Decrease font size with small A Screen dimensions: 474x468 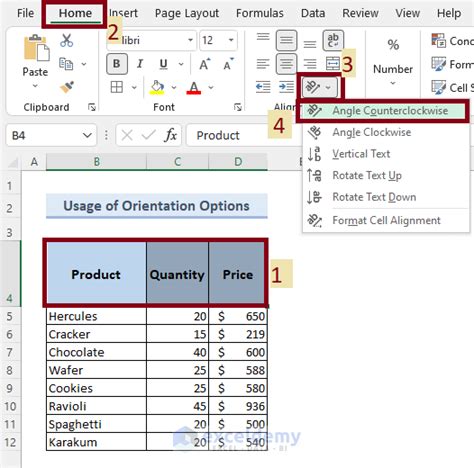point(228,64)
